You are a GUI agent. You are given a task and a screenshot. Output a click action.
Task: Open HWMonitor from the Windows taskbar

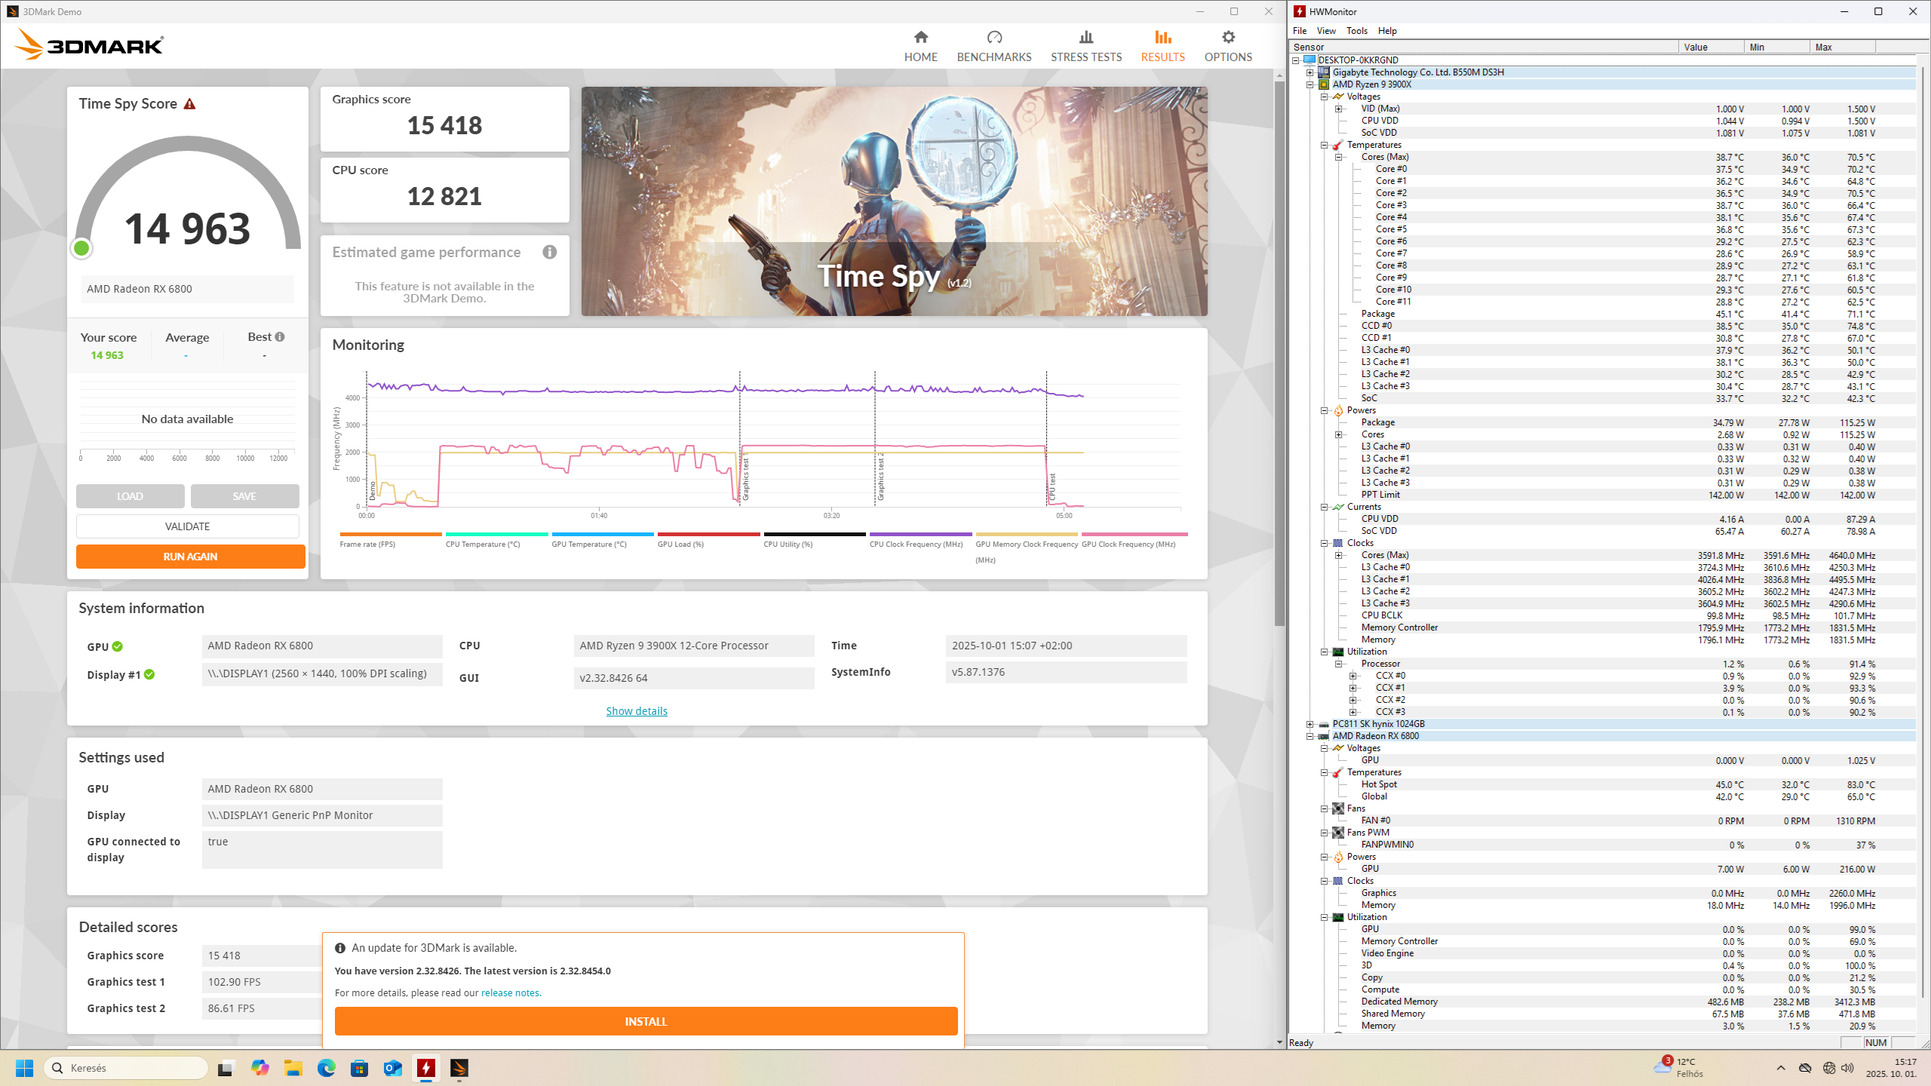pos(426,1068)
